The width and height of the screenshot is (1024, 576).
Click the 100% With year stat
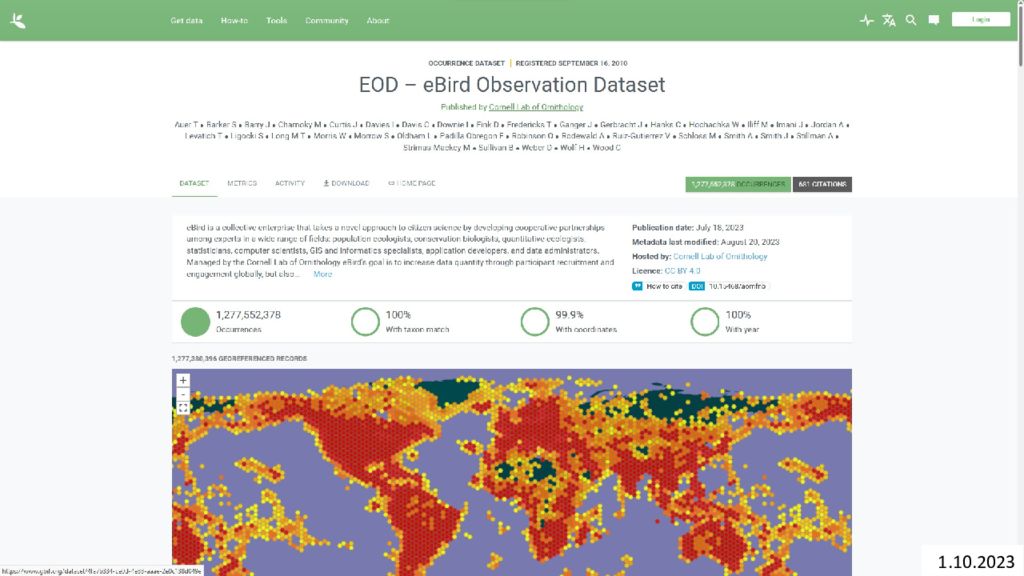pos(742,321)
